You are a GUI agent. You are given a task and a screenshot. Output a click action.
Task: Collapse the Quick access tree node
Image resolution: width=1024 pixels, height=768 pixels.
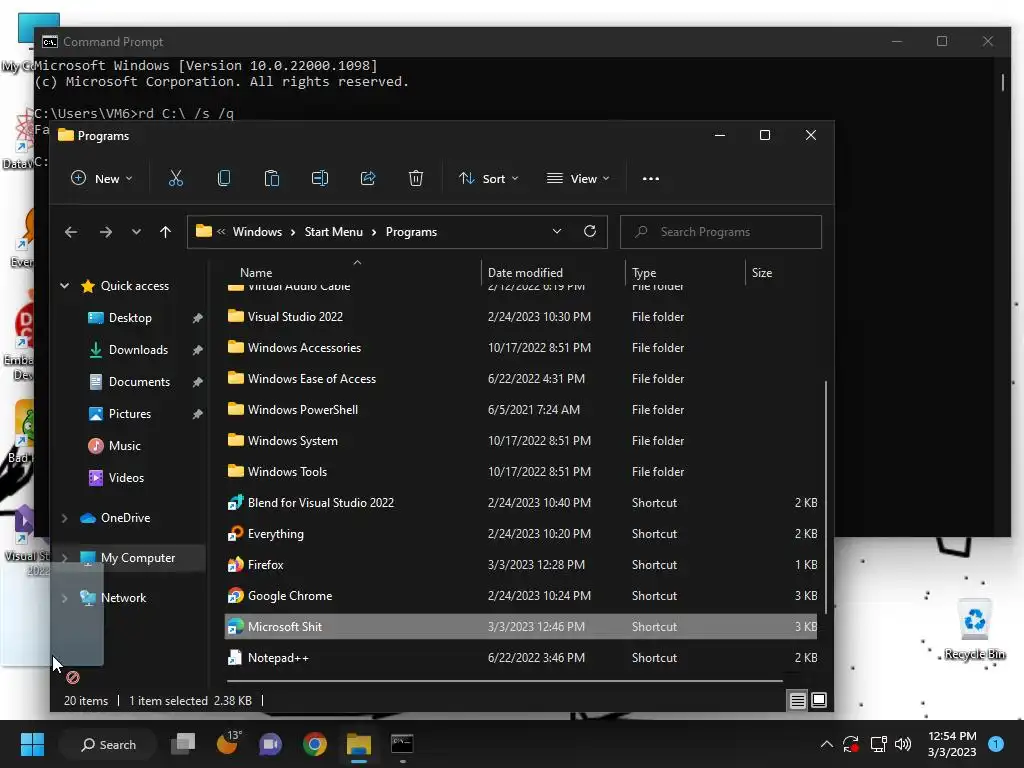point(65,285)
